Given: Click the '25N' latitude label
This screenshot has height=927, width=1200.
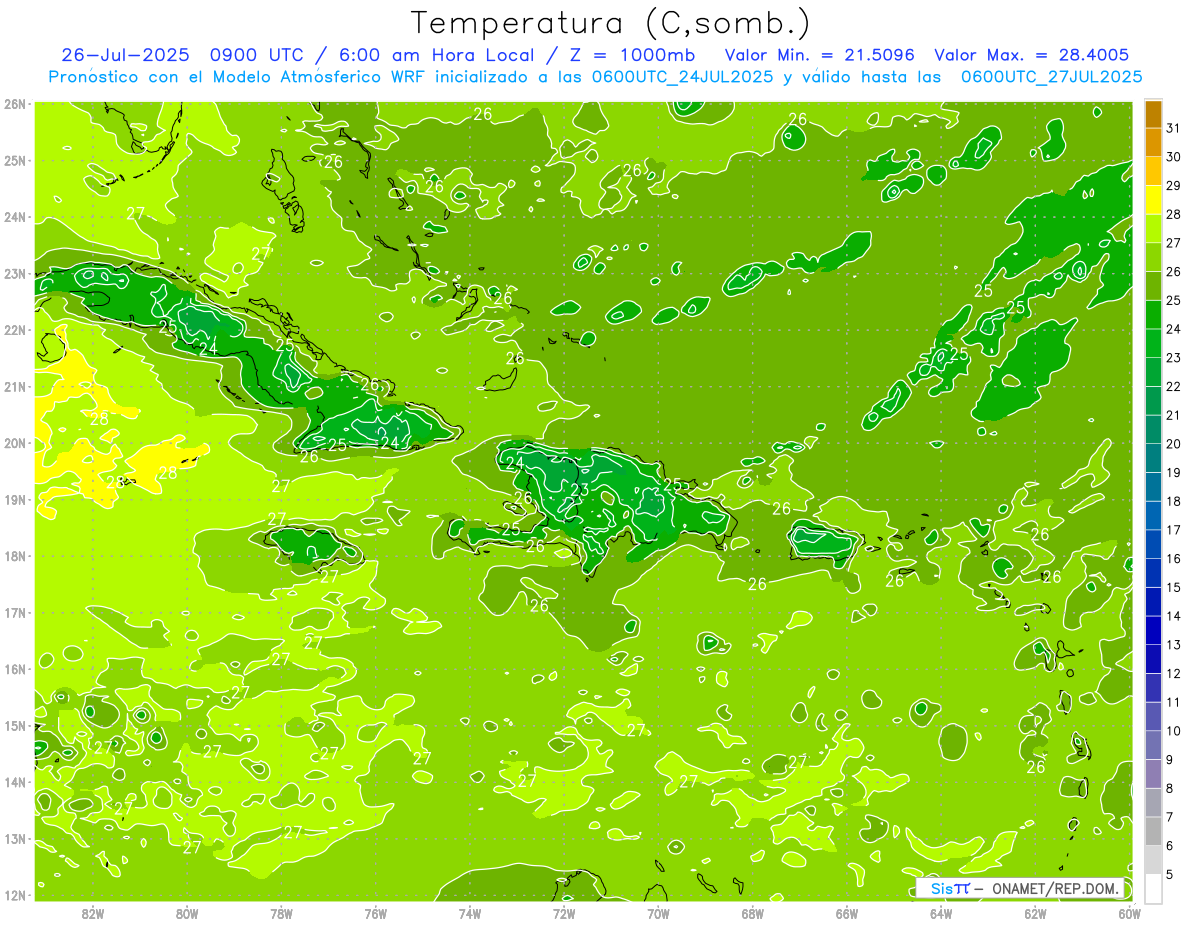Looking at the screenshot, I should tap(15, 160).
